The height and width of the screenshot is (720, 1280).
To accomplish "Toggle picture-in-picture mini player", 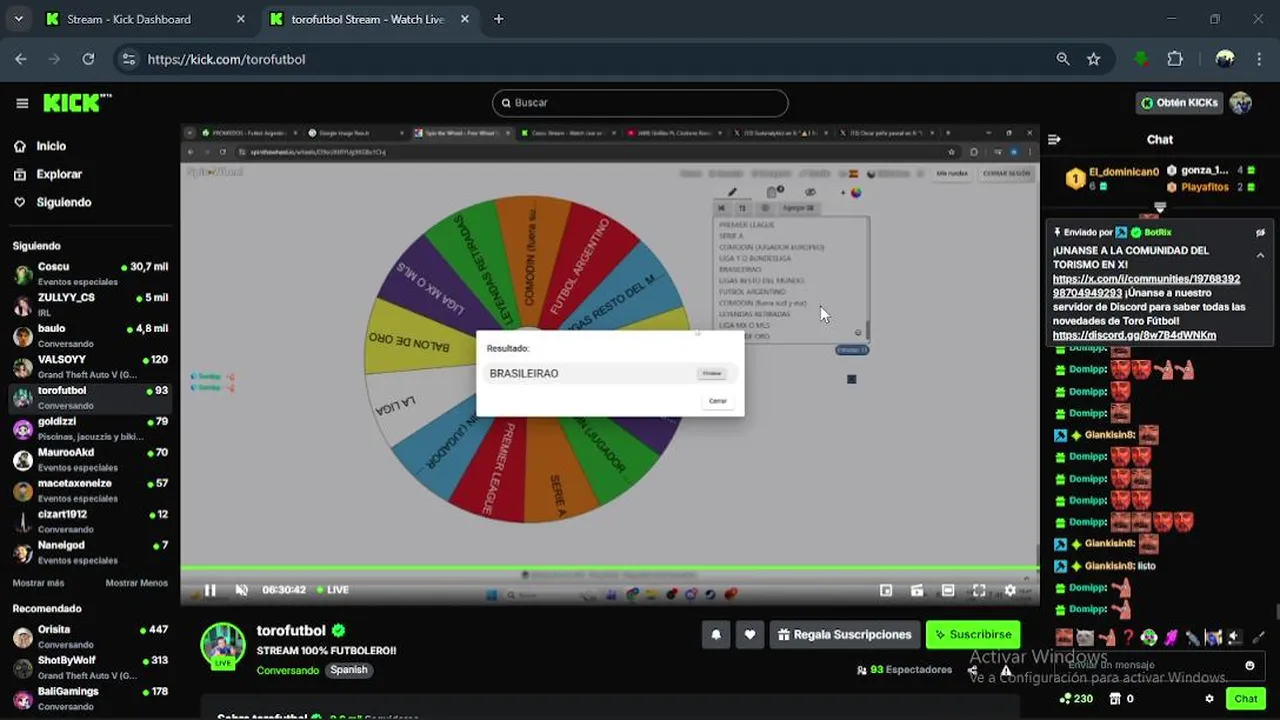I will pos(886,590).
